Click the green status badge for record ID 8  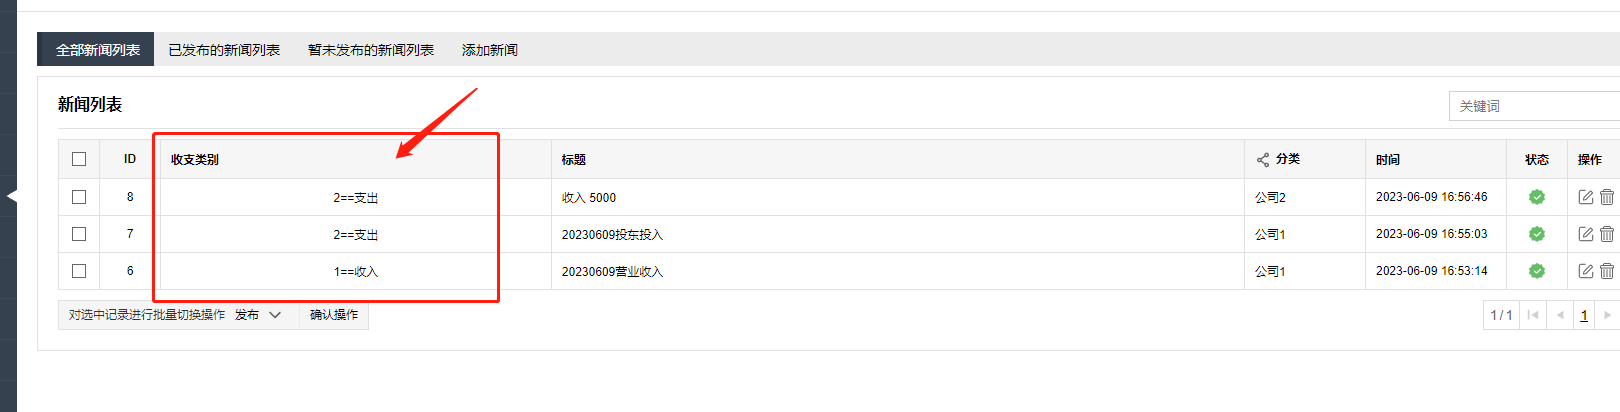[1537, 197]
